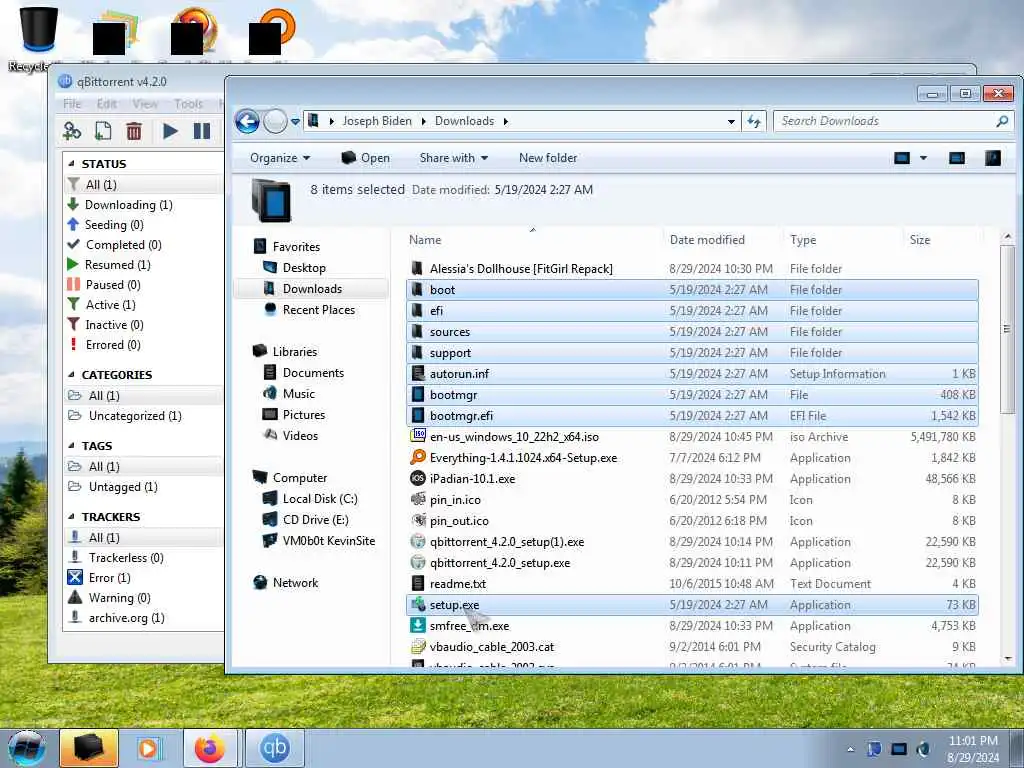Open the Organize dropdown menu
The height and width of the screenshot is (768, 1024).
(x=280, y=158)
